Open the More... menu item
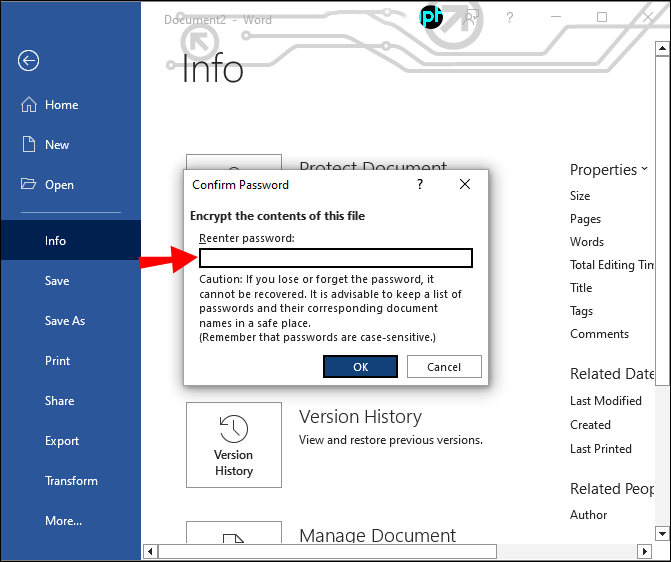This screenshot has width=671, height=562. [x=63, y=521]
